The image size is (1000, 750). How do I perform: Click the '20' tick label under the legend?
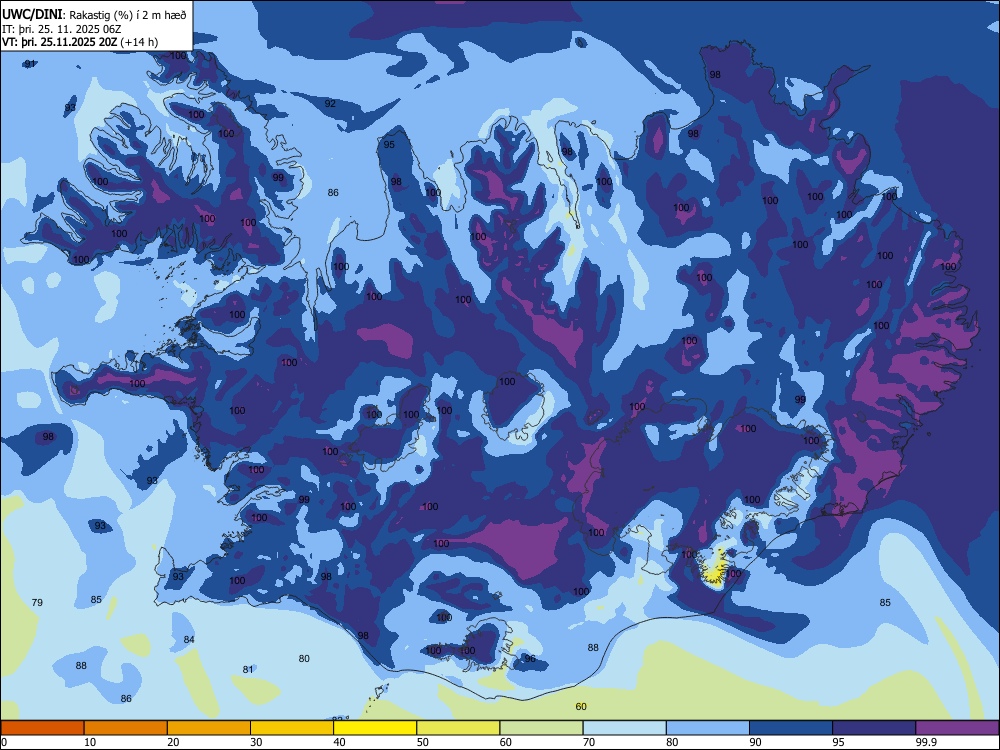[173, 742]
